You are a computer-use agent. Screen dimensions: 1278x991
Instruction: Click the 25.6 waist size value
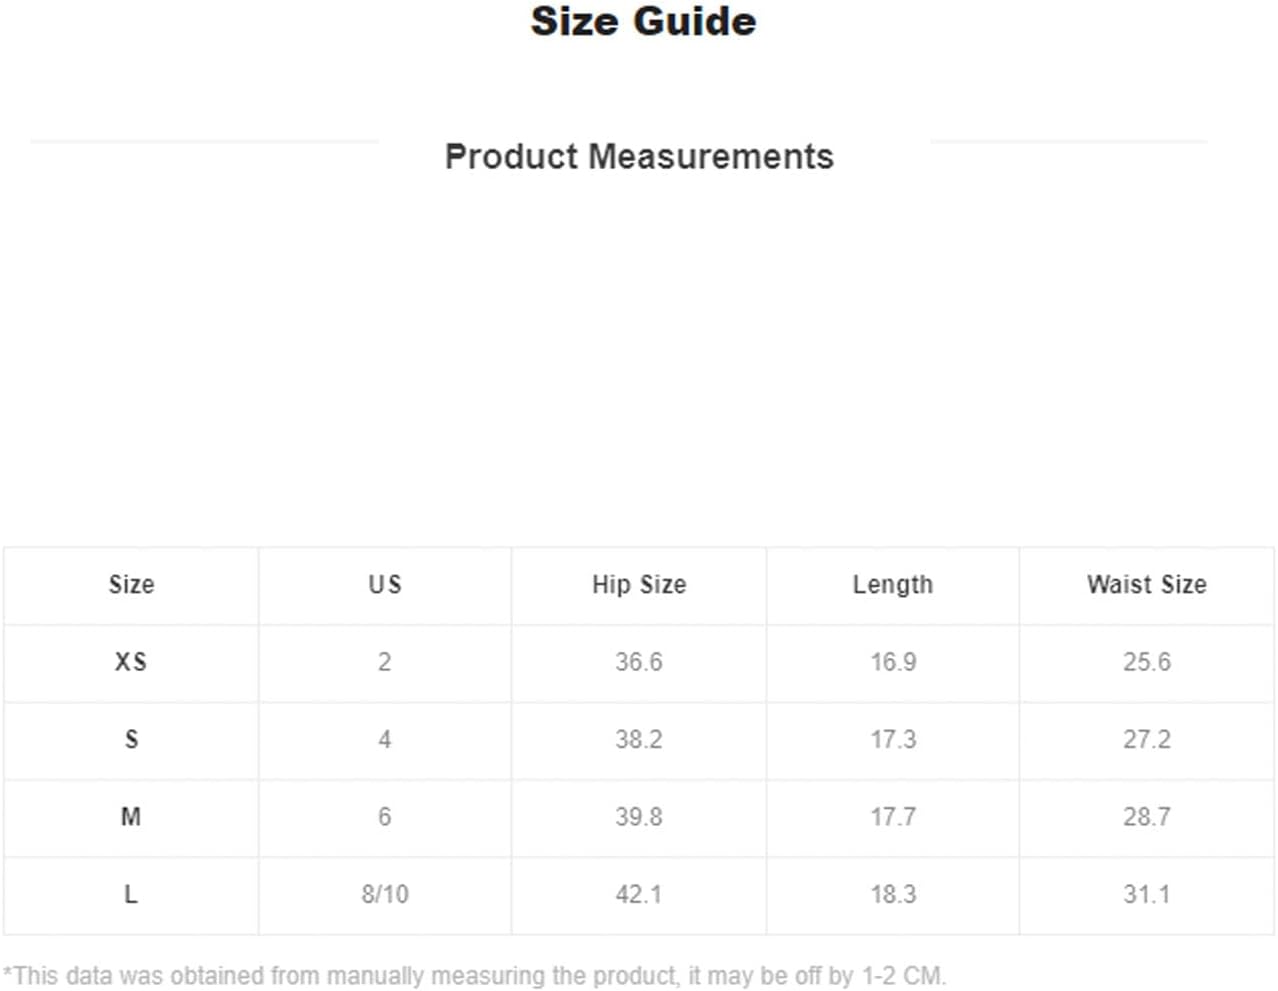click(x=1147, y=662)
